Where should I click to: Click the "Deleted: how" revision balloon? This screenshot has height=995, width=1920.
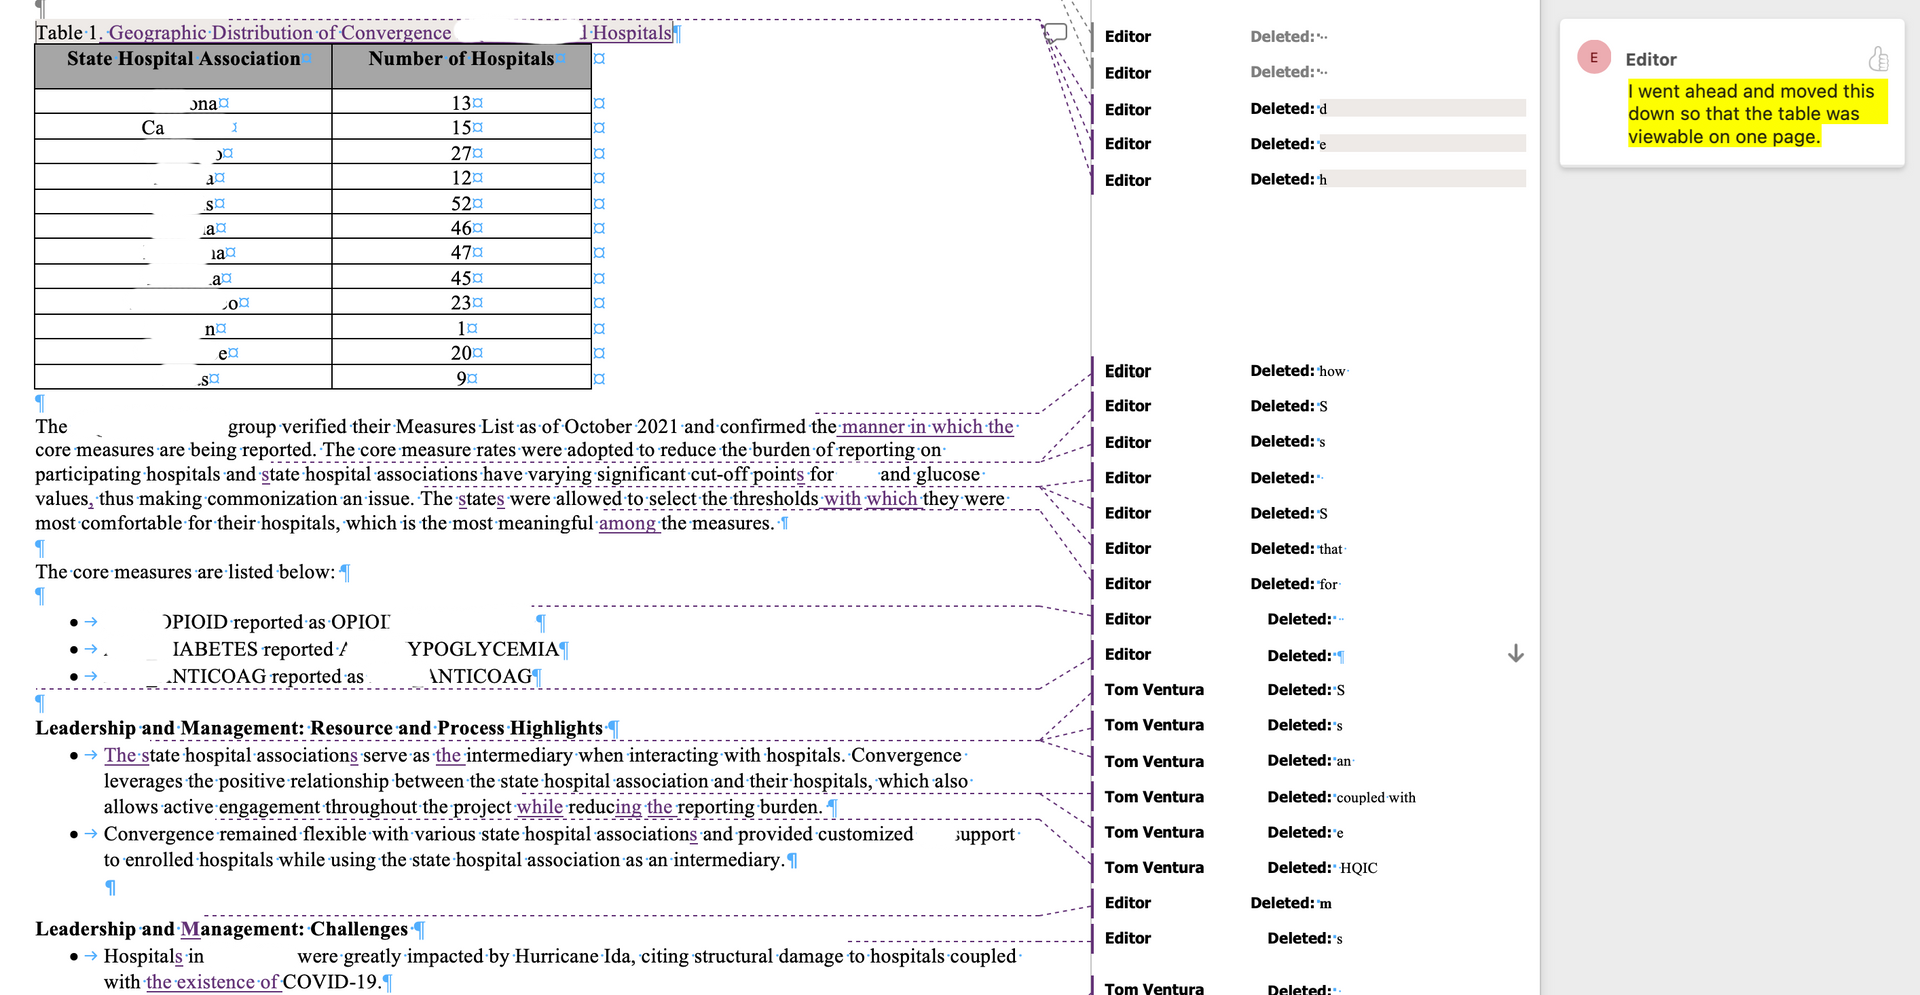(1298, 371)
